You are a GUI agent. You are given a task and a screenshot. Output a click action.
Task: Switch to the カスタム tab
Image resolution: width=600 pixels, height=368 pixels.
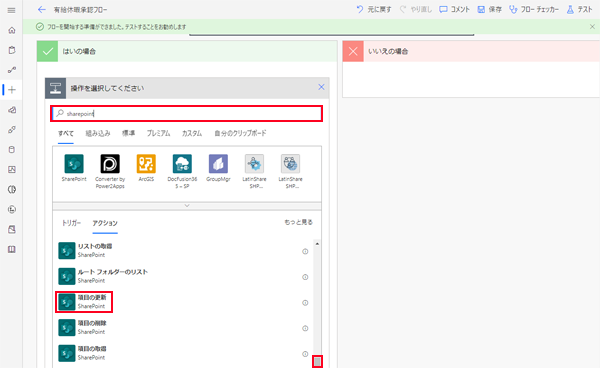pos(192,134)
